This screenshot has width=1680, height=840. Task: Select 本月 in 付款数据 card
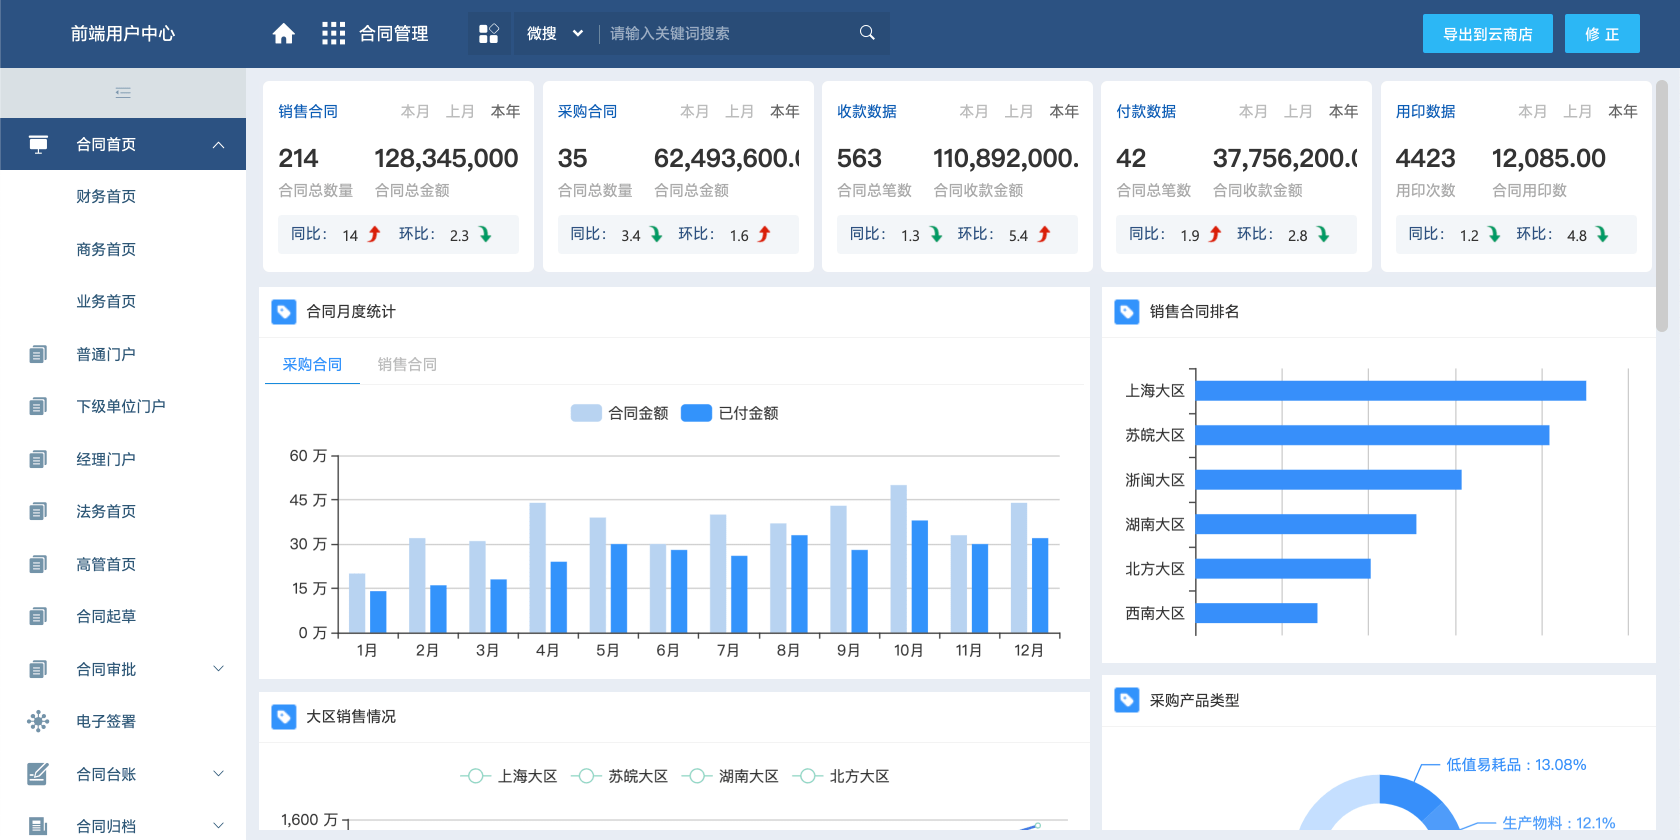click(x=1253, y=112)
